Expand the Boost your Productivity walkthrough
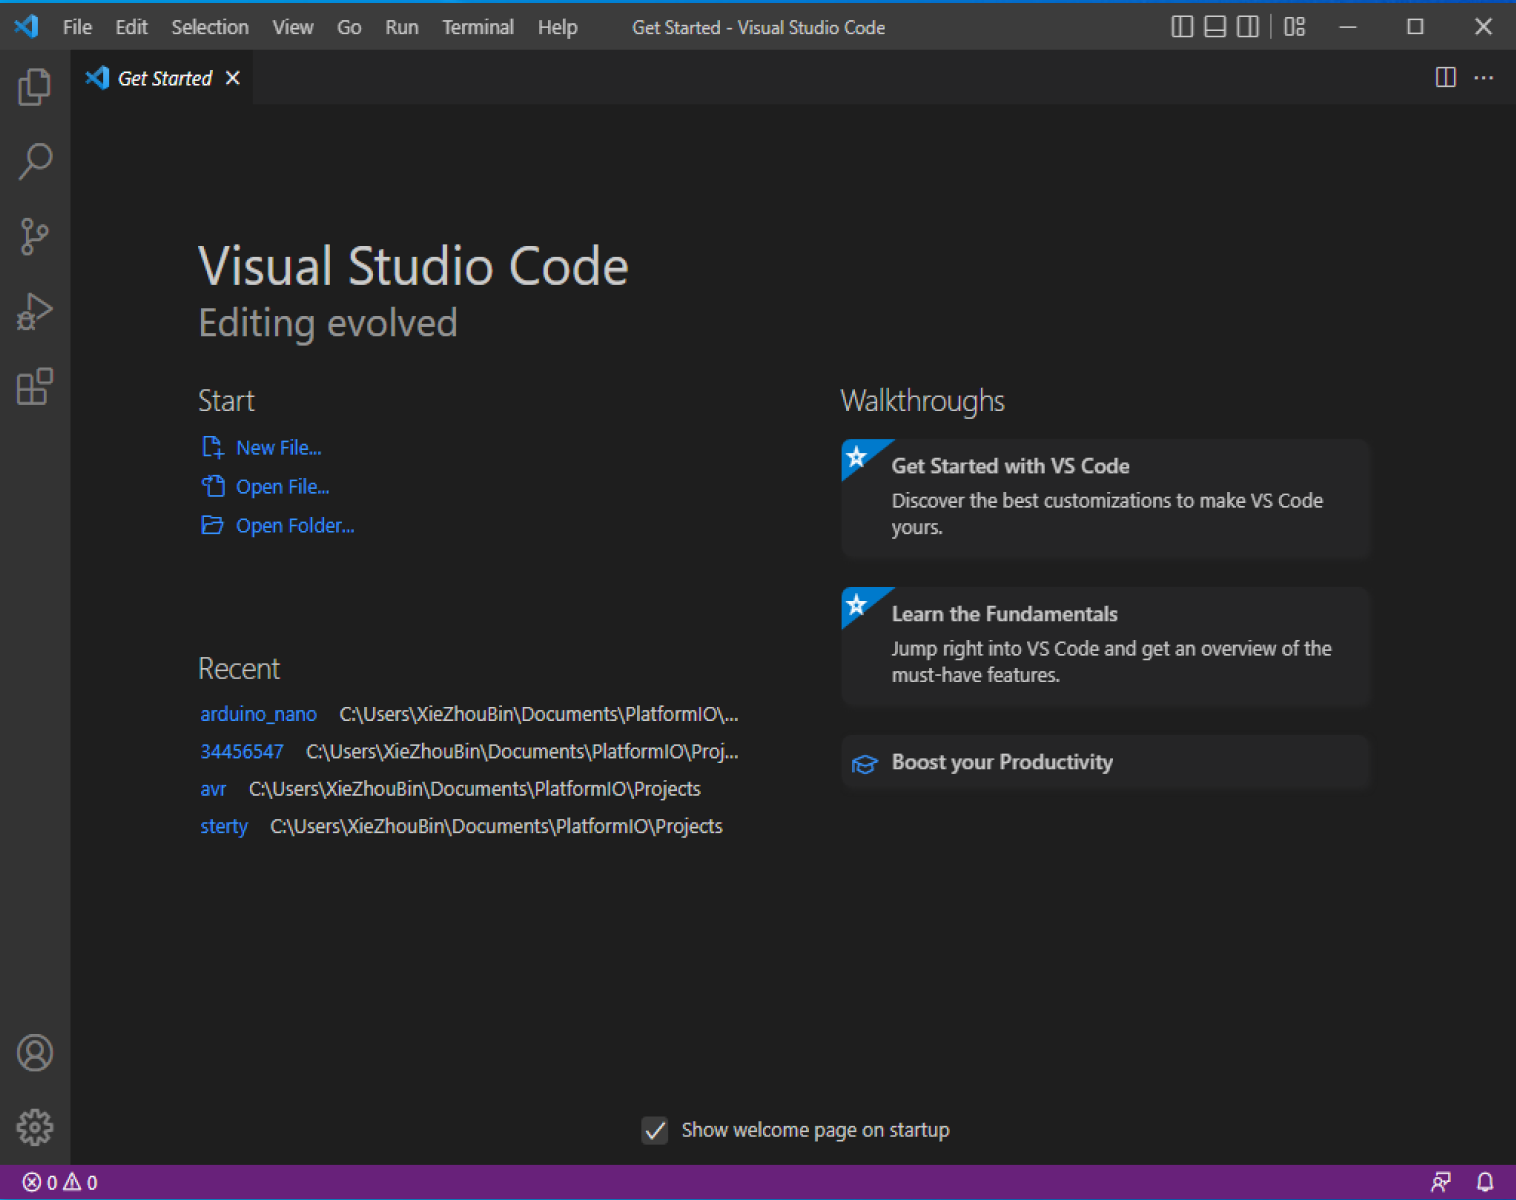Image resolution: width=1516 pixels, height=1200 pixels. (1103, 762)
